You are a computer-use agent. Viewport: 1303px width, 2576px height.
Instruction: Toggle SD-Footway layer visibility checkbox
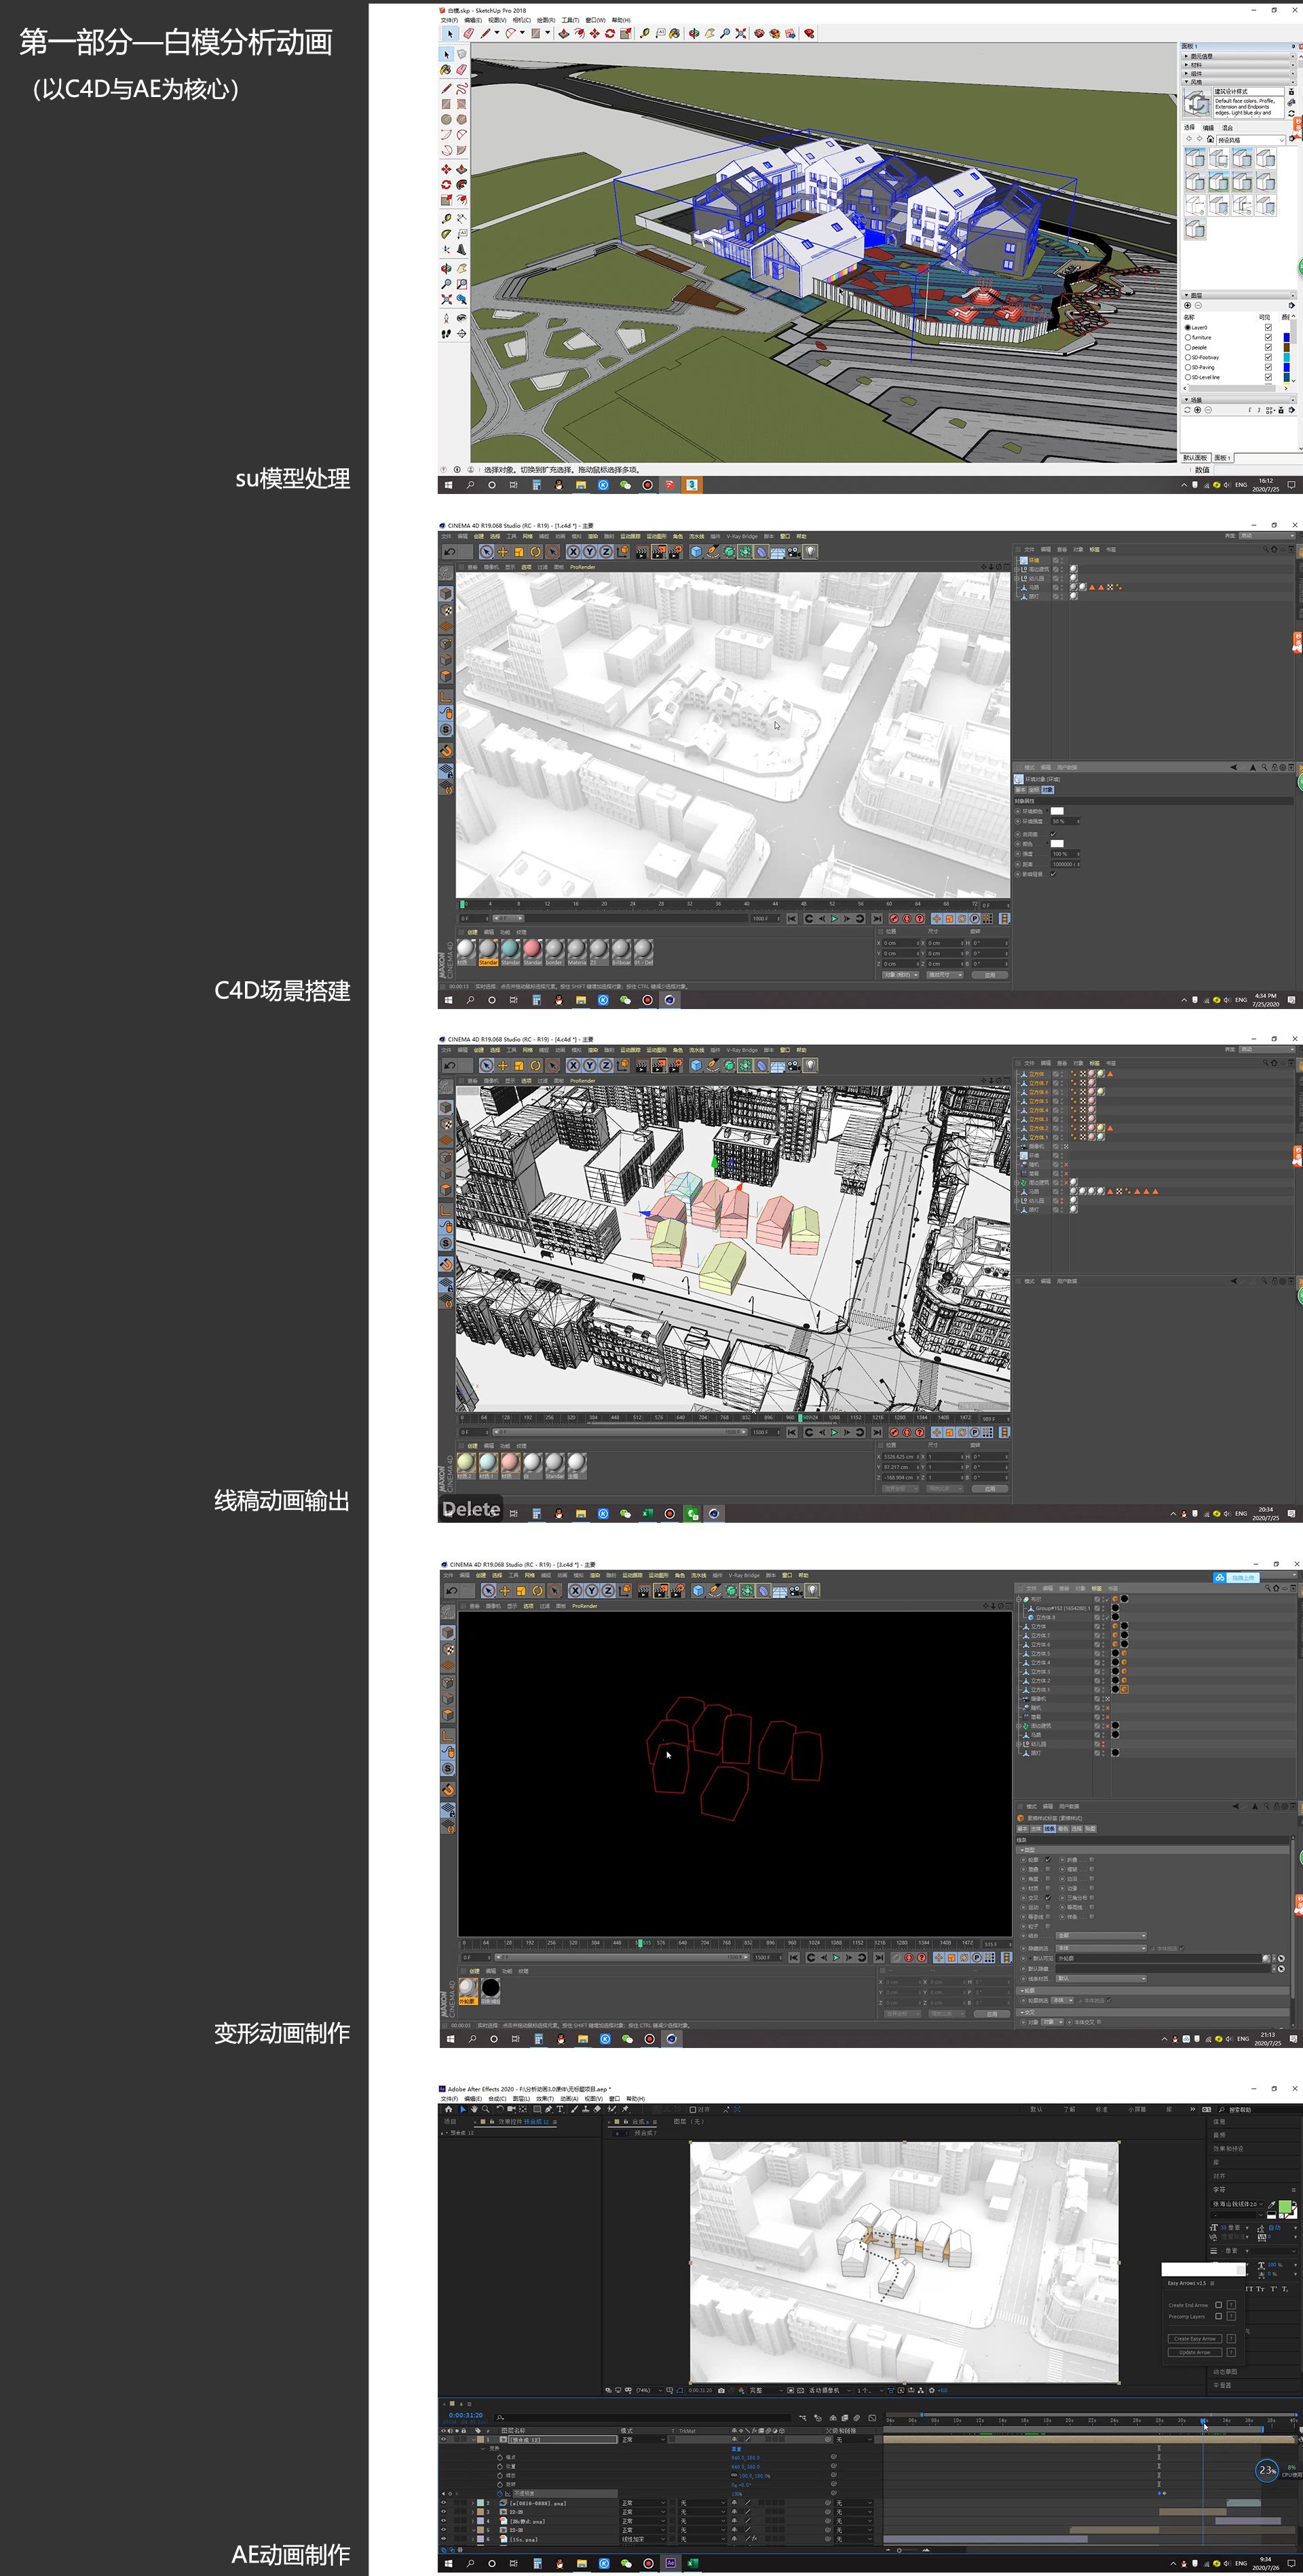point(1268,357)
